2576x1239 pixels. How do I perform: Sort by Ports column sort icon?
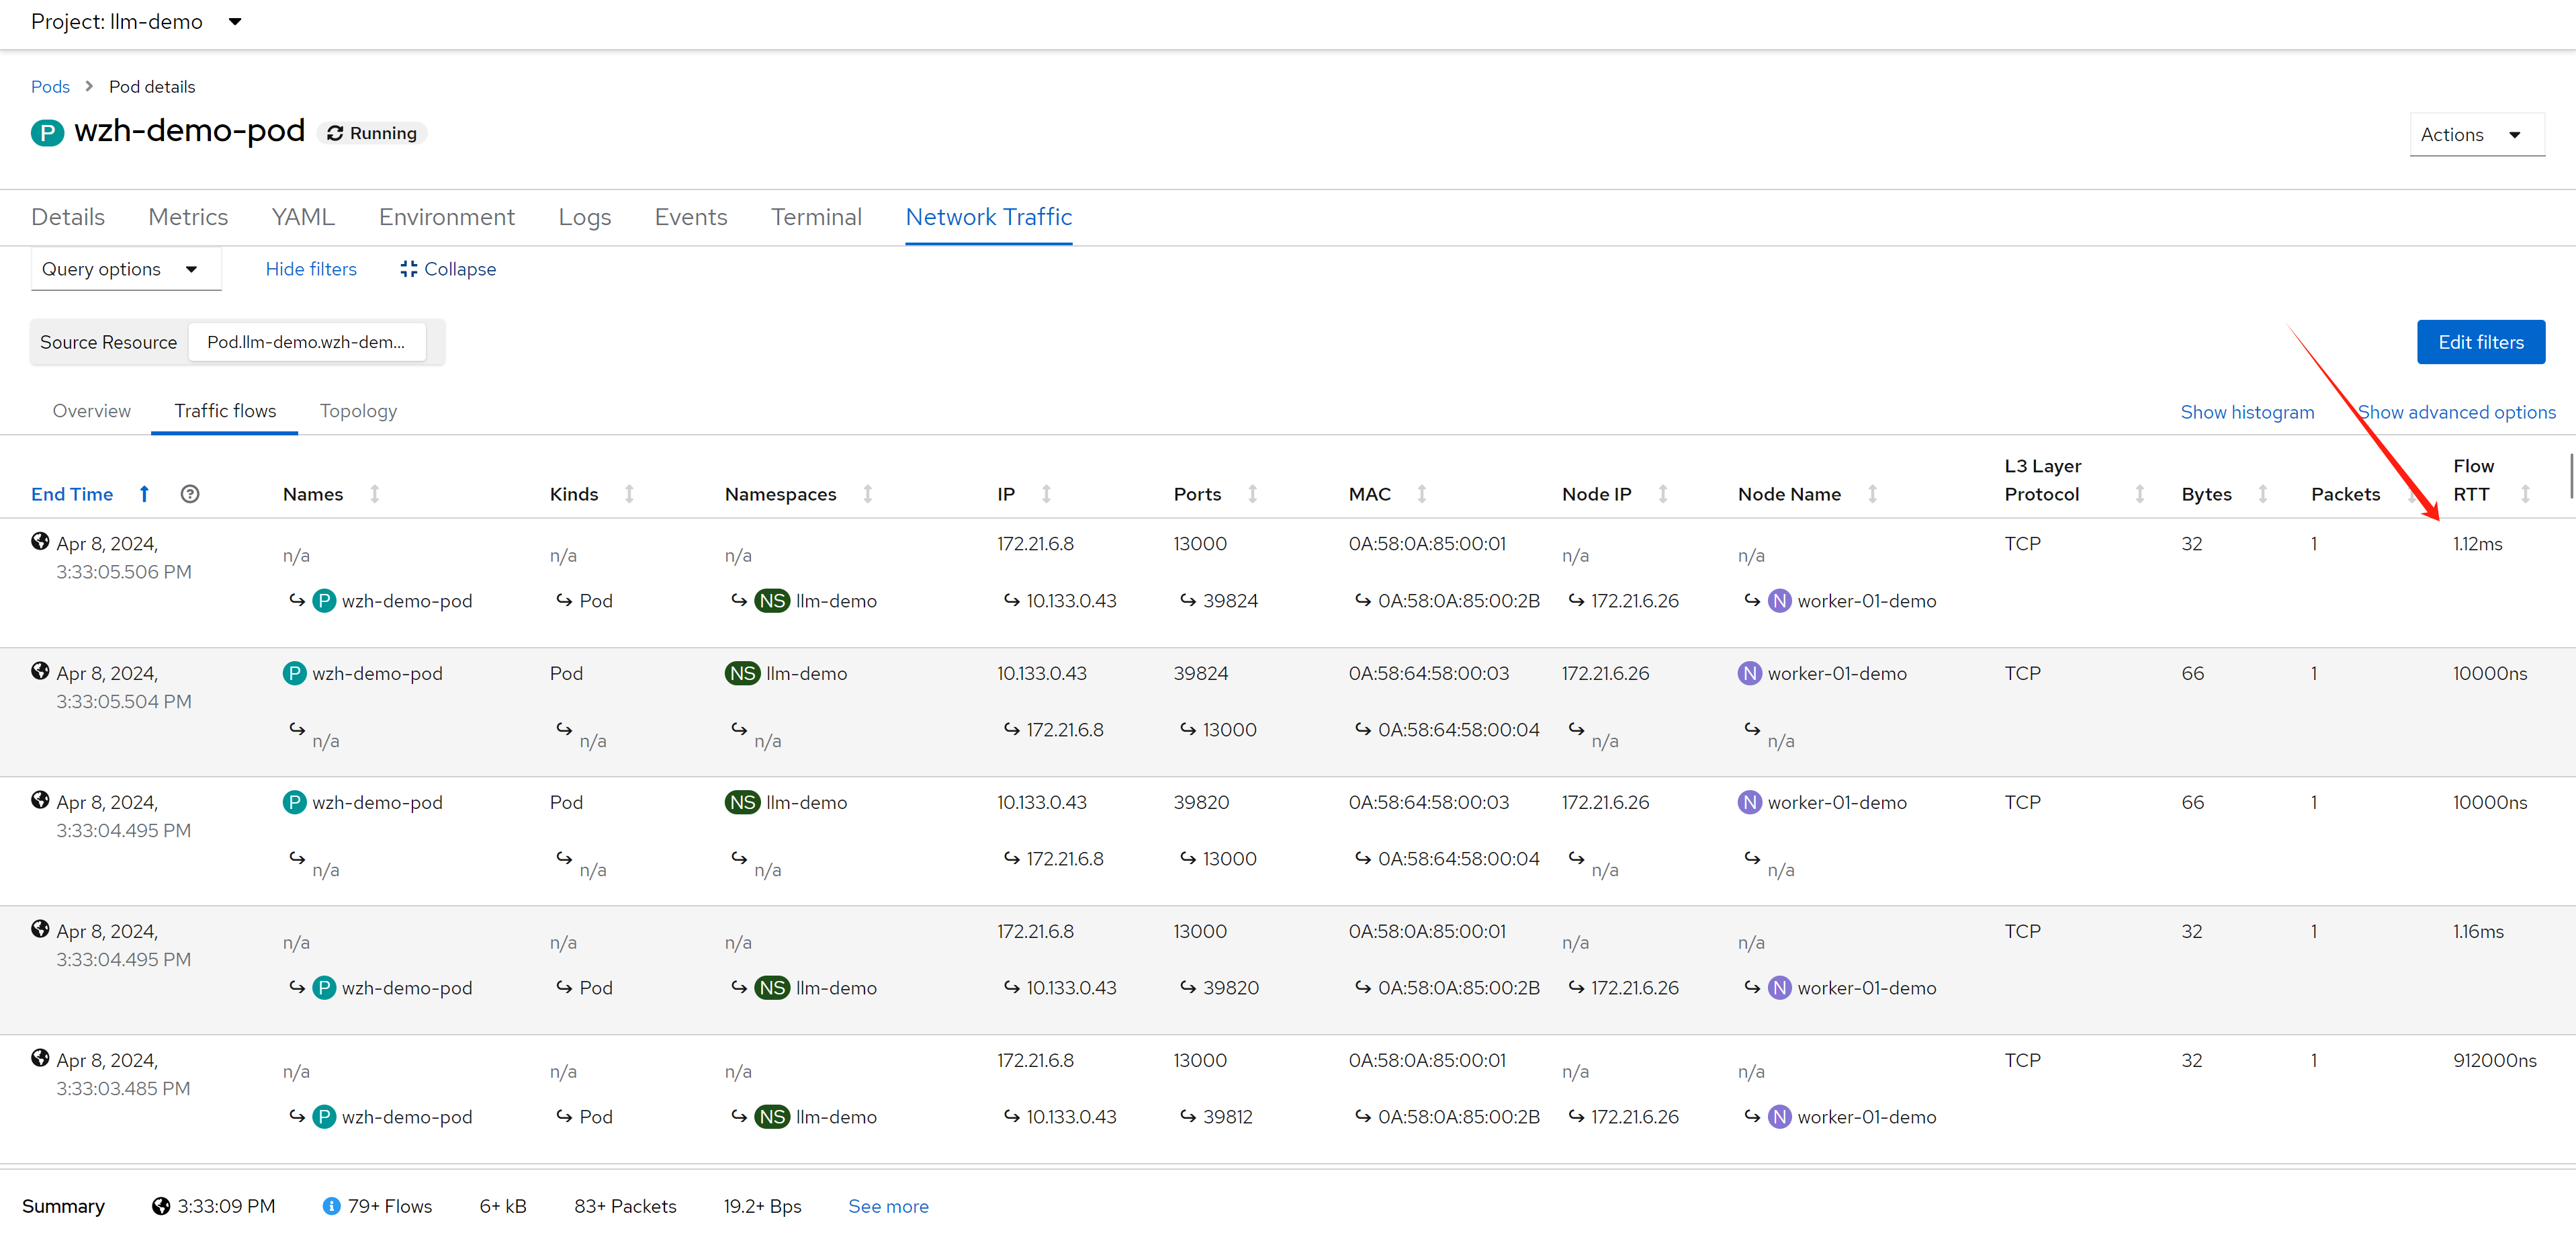click(1252, 494)
